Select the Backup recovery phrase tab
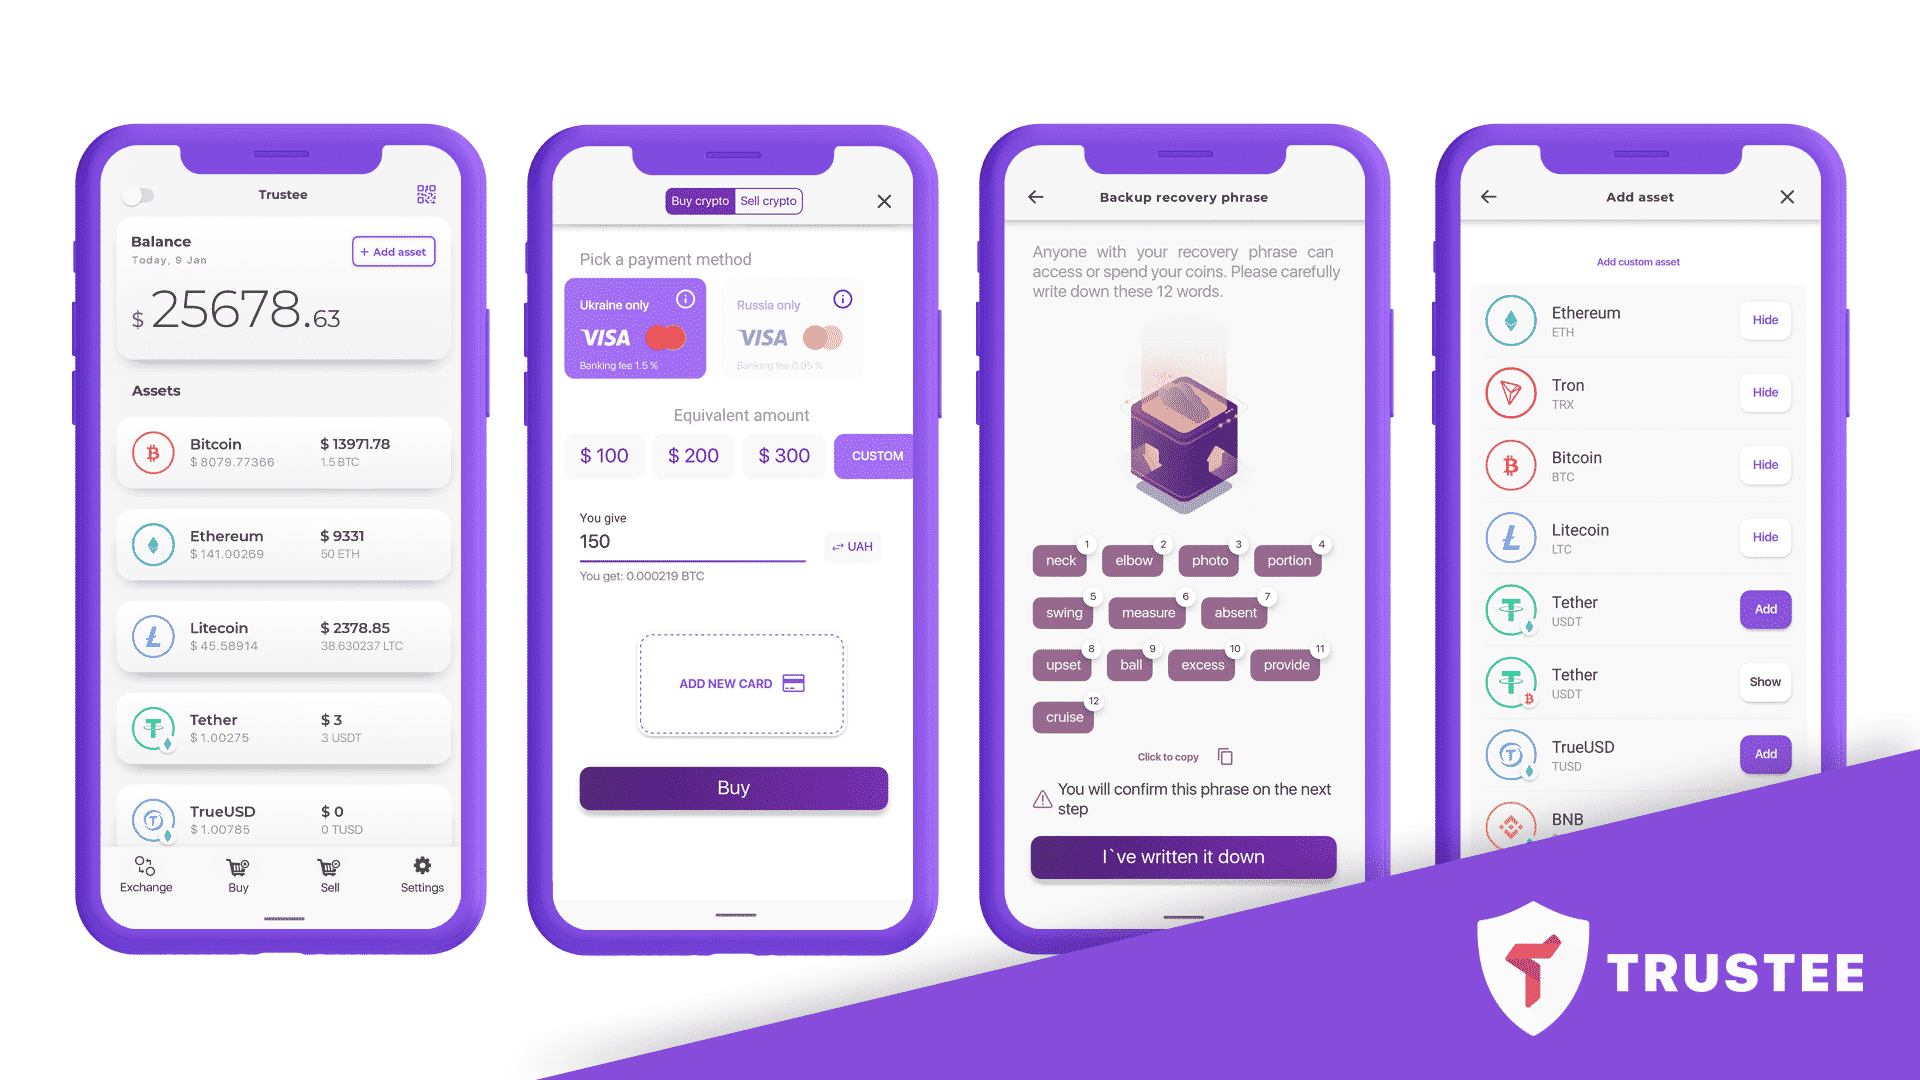Image resolution: width=1920 pixels, height=1080 pixels. click(1180, 198)
